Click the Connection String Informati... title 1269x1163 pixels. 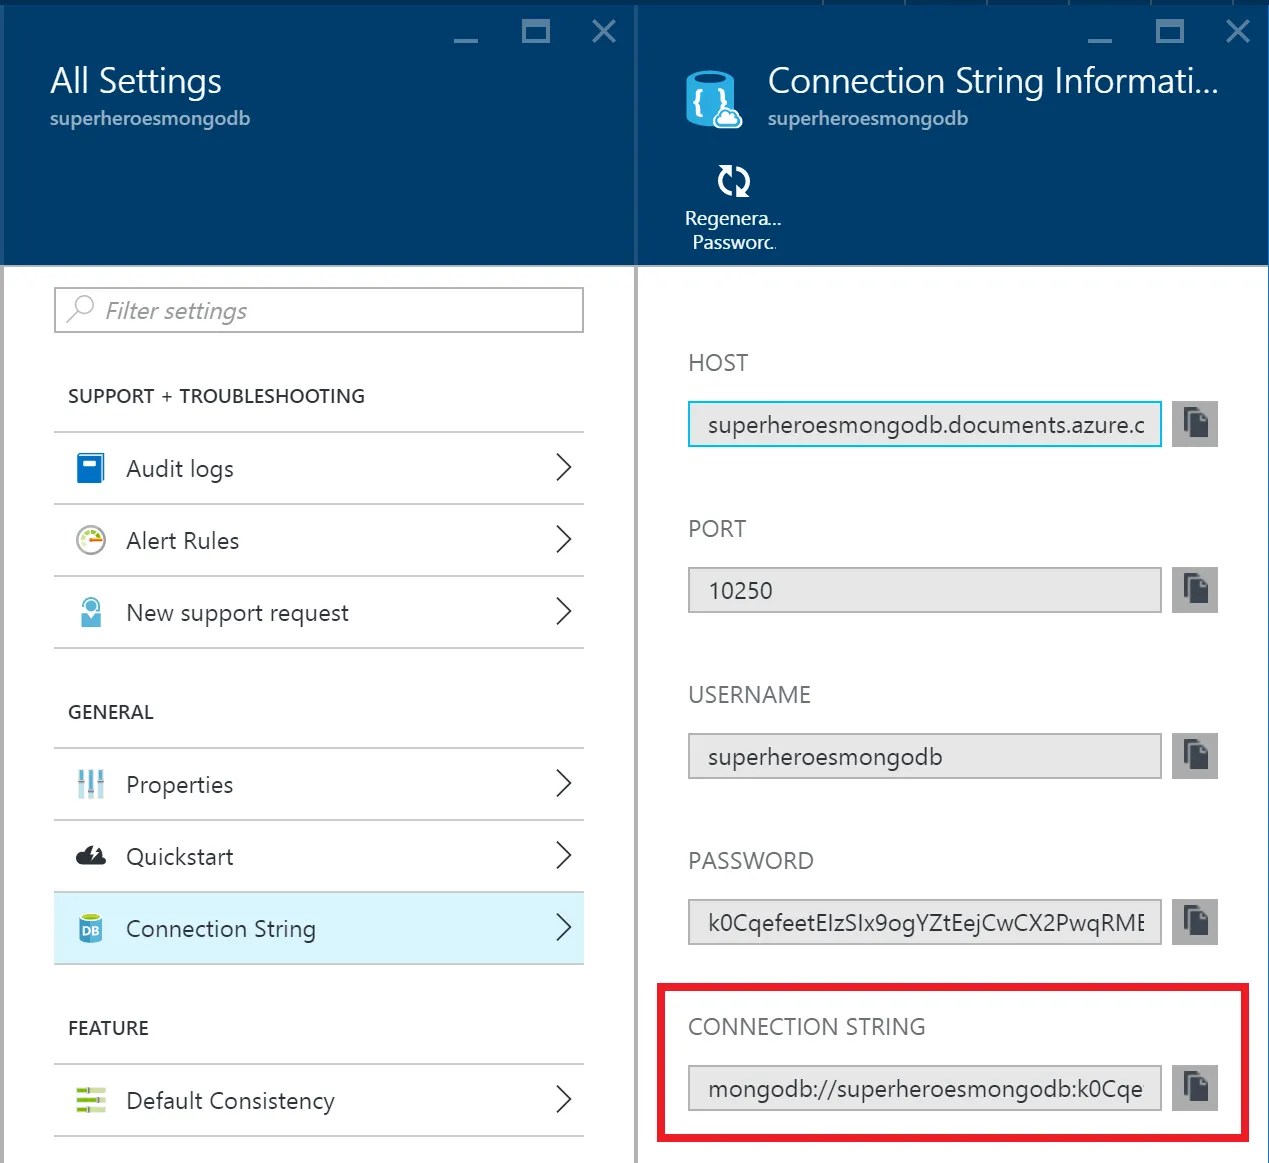[993, 81]
